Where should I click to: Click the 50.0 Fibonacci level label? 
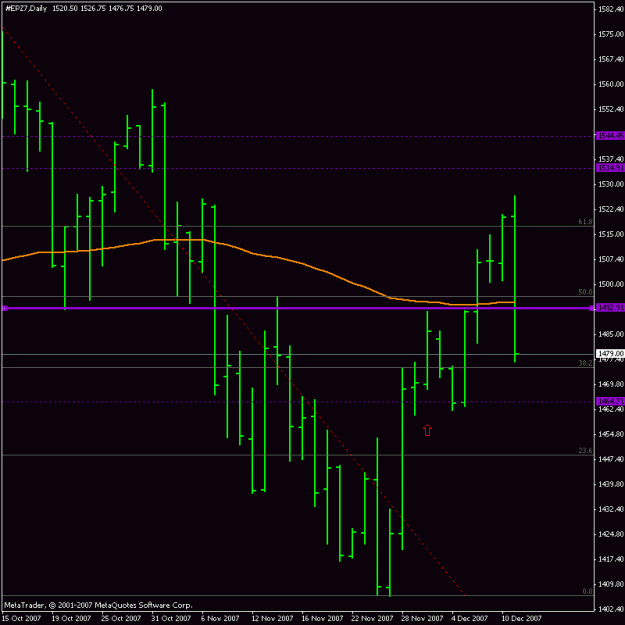point(585,292)
